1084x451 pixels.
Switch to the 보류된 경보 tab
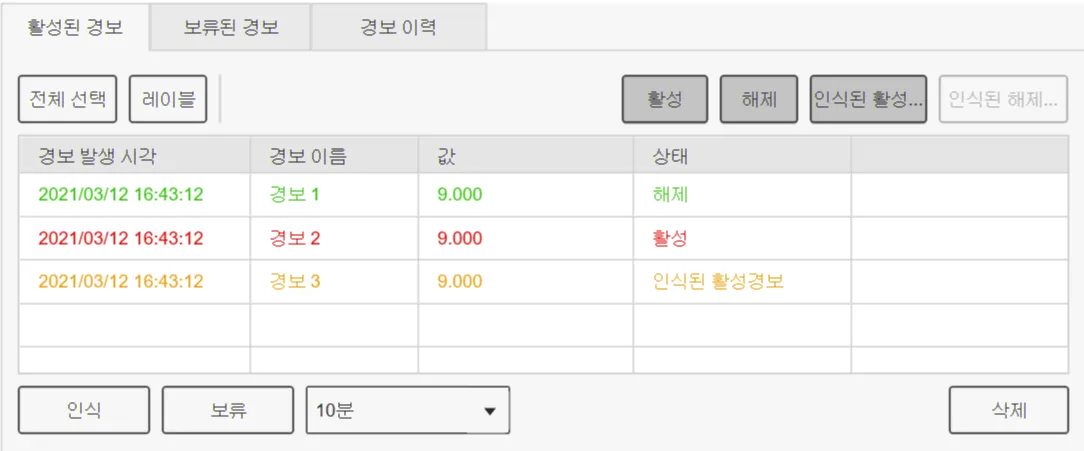coord(231,27)
